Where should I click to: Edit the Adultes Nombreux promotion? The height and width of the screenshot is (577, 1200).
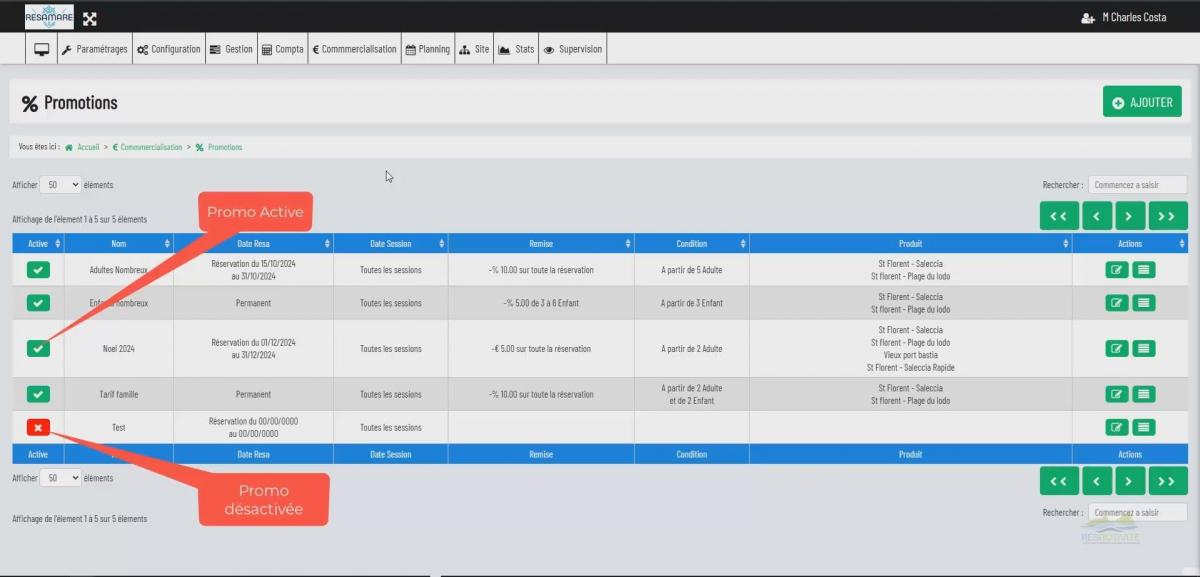coord(1116,269)
